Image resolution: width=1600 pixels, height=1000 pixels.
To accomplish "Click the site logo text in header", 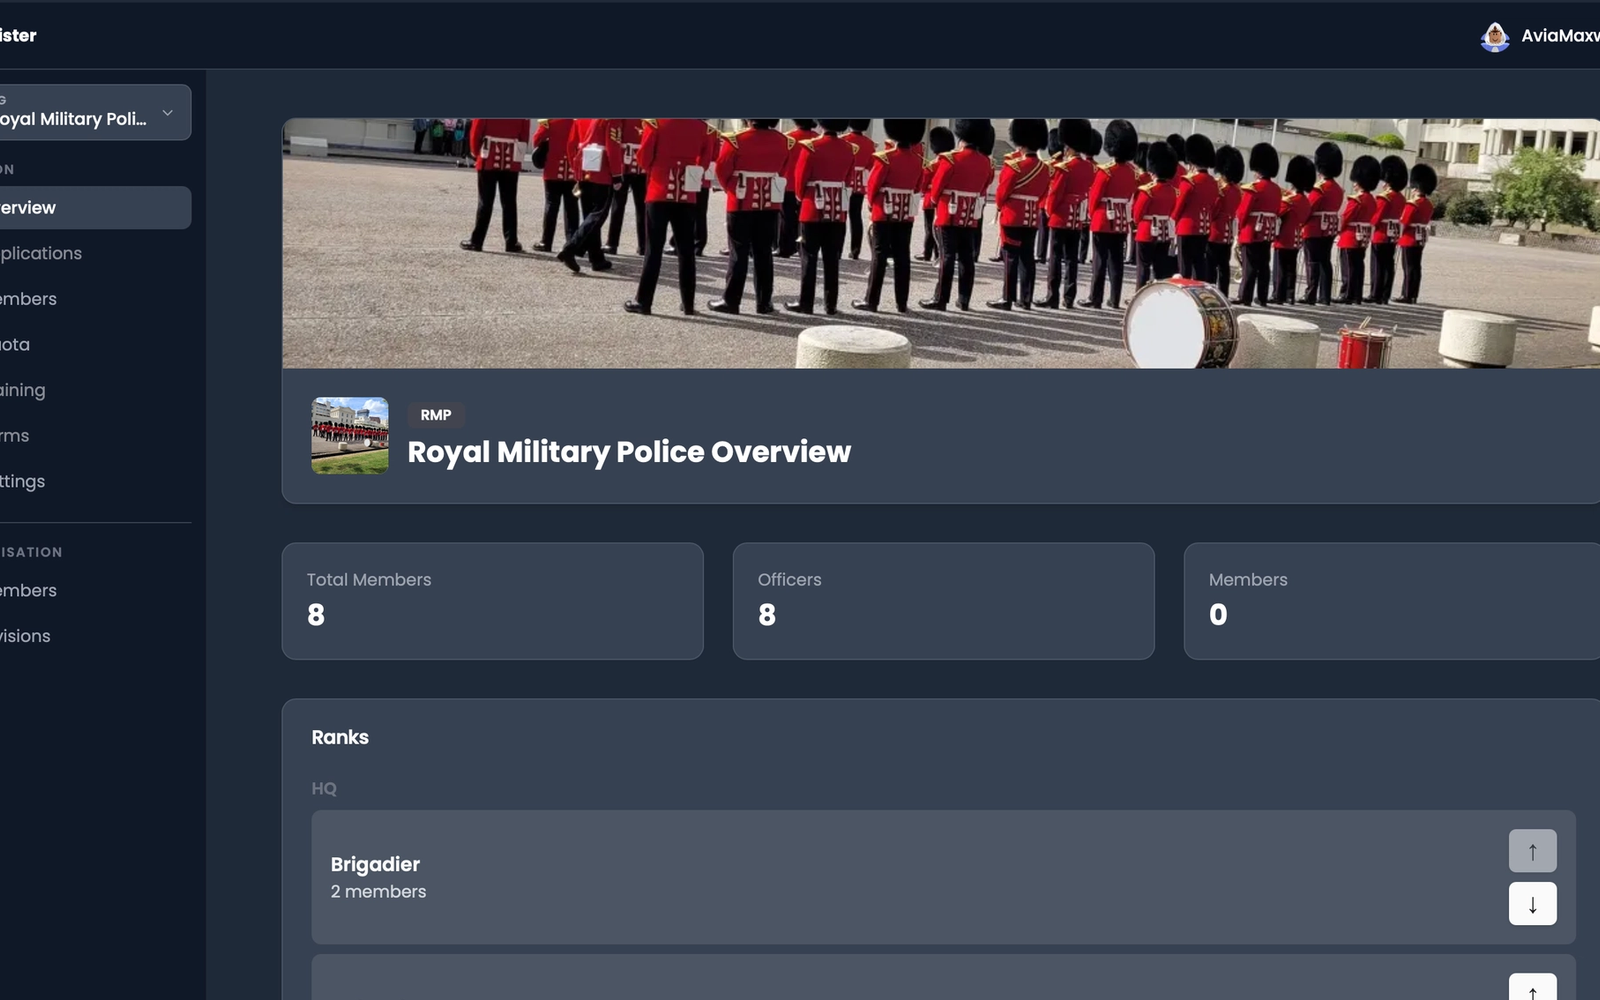I will (x=18, y=36).
